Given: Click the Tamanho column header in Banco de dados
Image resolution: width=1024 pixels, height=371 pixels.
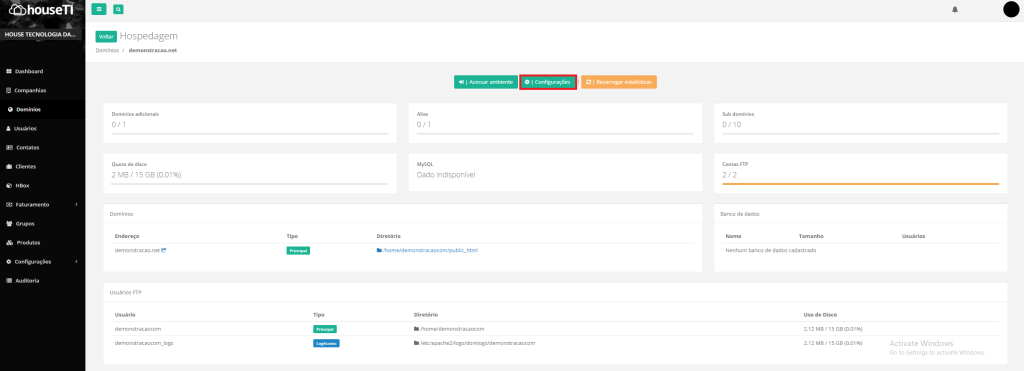Looking at the screenshot, I should pos(811,236).
